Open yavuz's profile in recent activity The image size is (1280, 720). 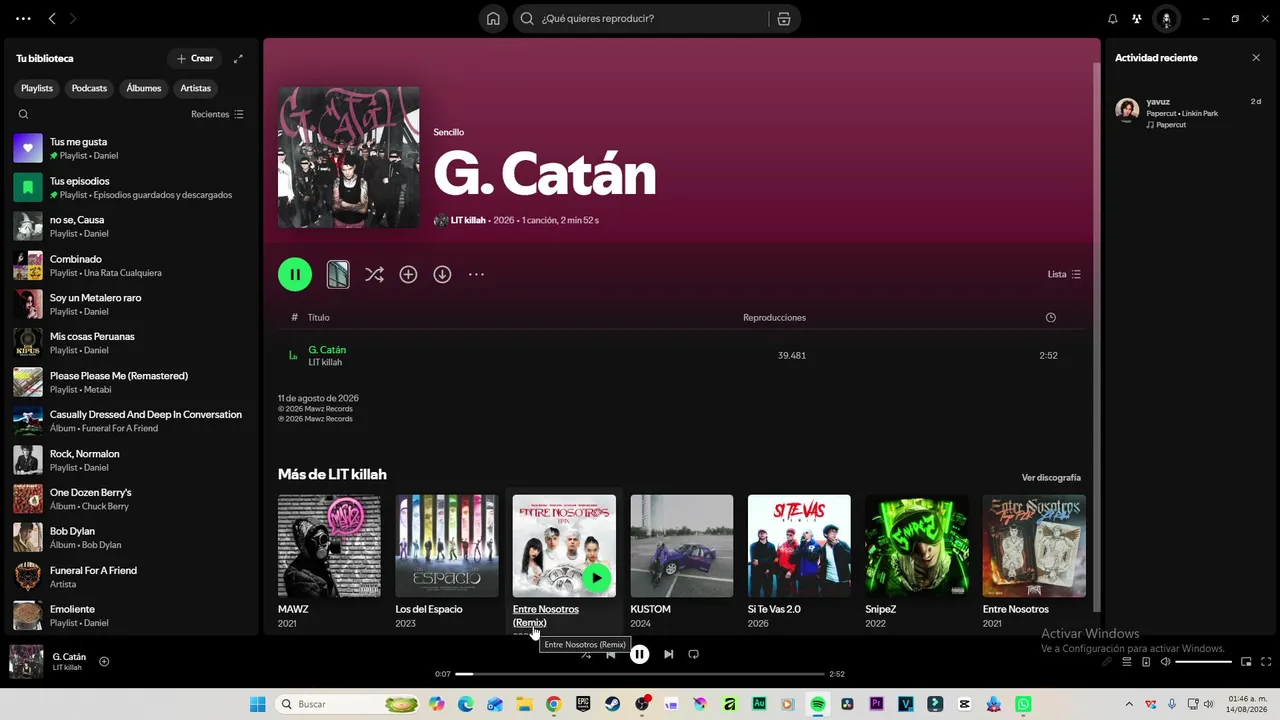tap(1158, 102)
